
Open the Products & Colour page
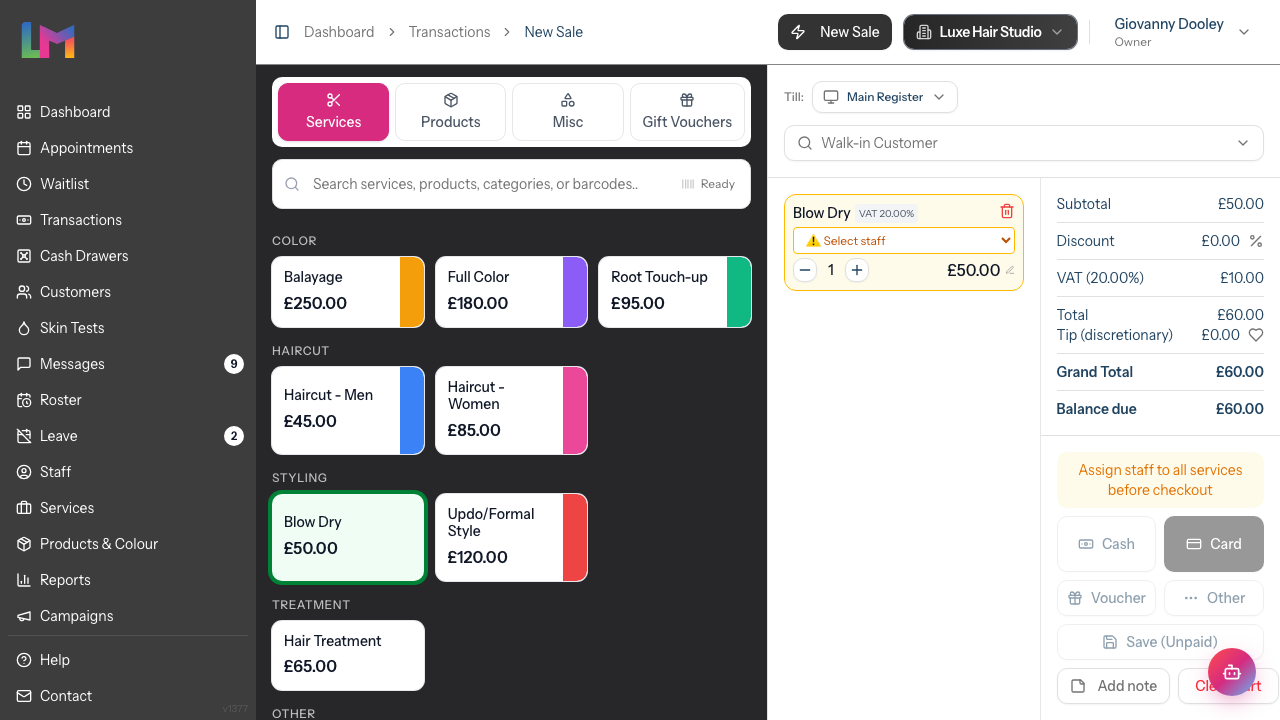pyautogui.click(x=128, y=544)
